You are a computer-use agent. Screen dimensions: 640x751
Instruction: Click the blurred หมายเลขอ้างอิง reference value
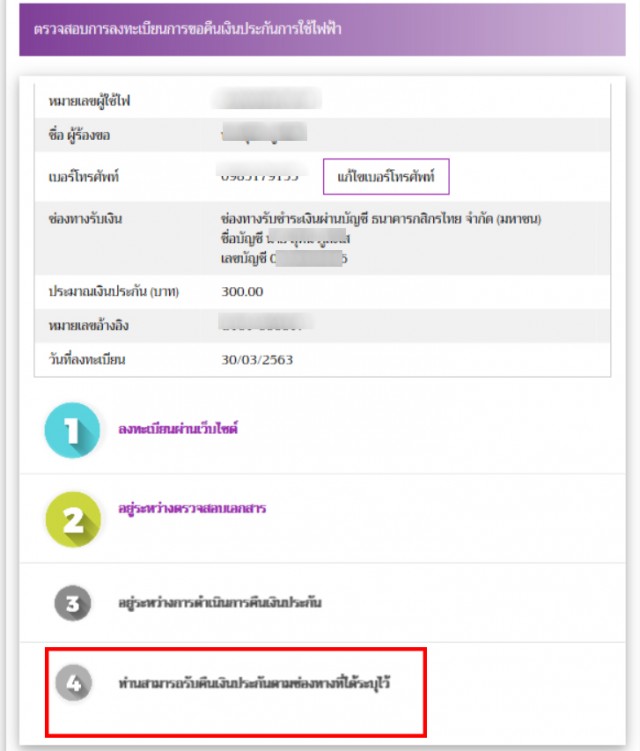[266, 322]
